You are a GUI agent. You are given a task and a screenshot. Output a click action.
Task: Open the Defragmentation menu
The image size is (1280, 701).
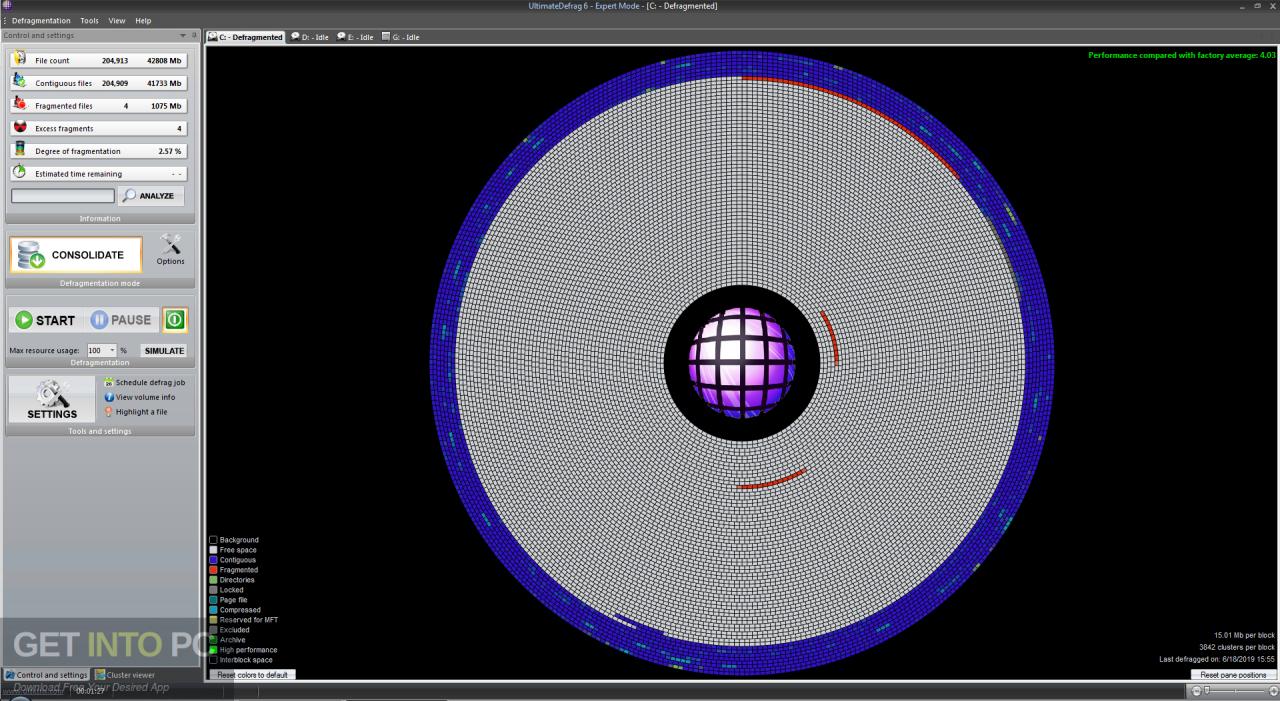(x=41, y=20)
